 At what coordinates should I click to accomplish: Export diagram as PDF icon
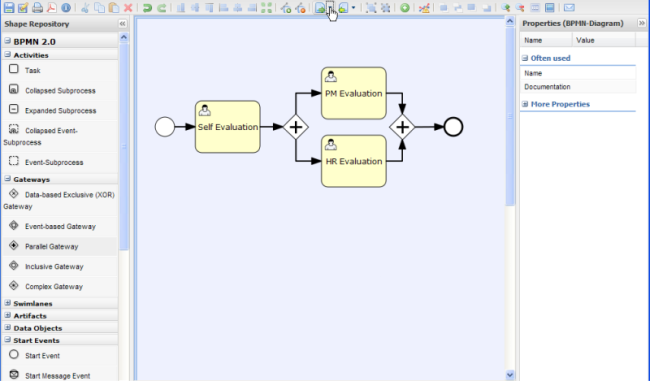tap(51, 7)
